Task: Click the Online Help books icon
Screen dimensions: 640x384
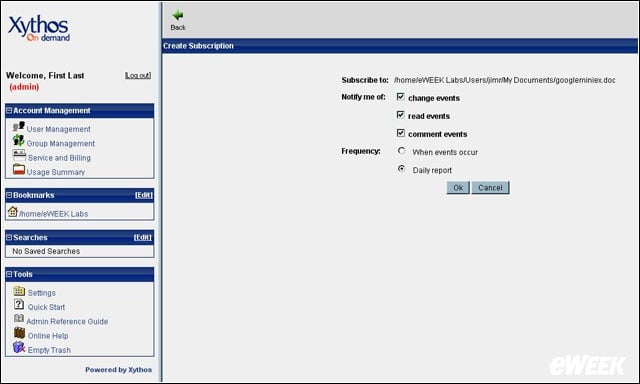Action: pyautogui.click(x=19, y=333)
